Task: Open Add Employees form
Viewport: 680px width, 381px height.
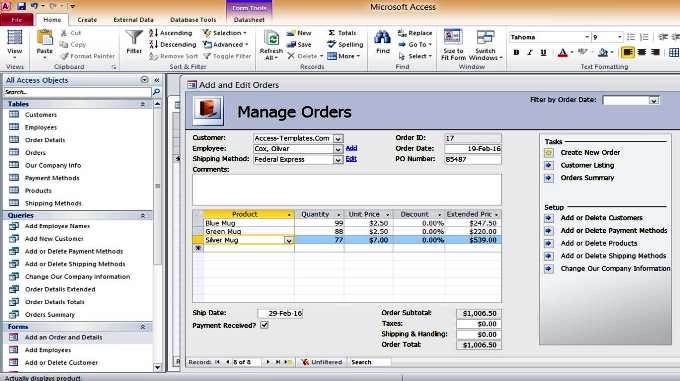Action: click(48, 350)
